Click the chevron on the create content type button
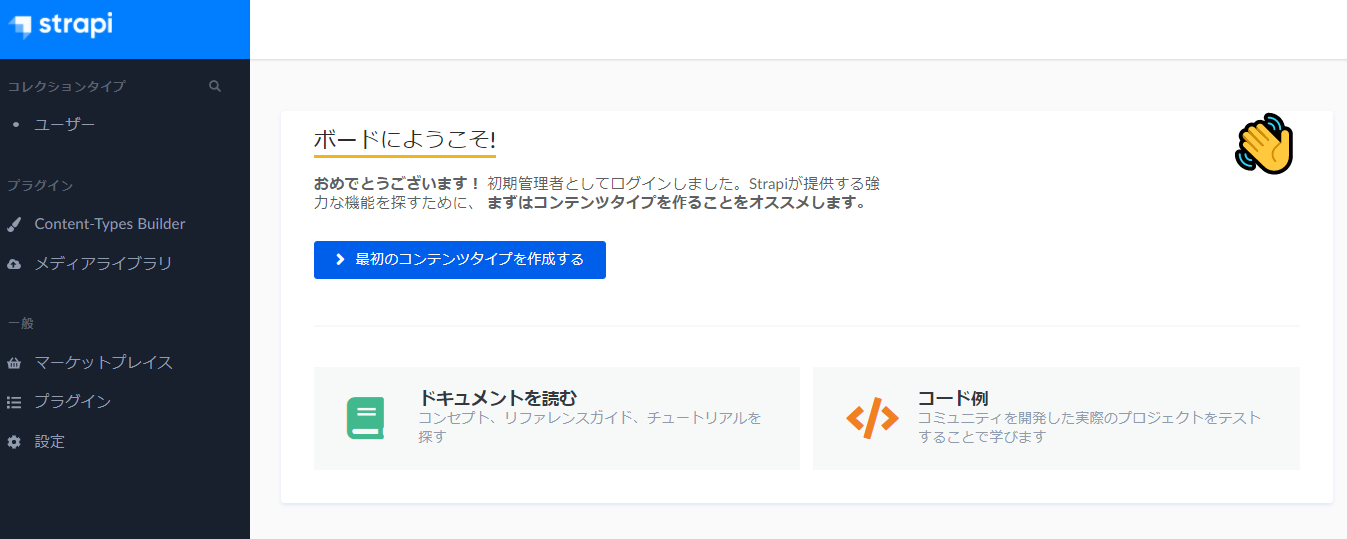Viewport: 1347px width, 539px height. (340, 260)
